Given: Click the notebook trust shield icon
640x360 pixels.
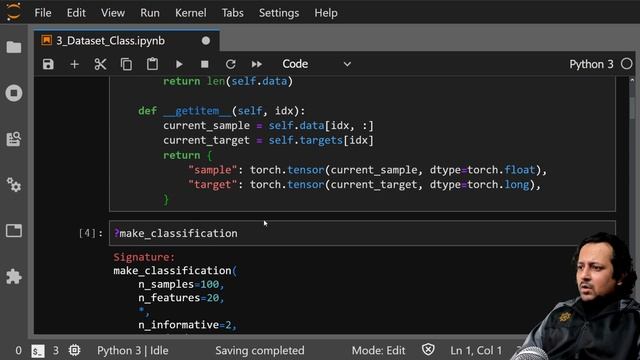Looking at the screenshot, I should click(x=428, y=350).
